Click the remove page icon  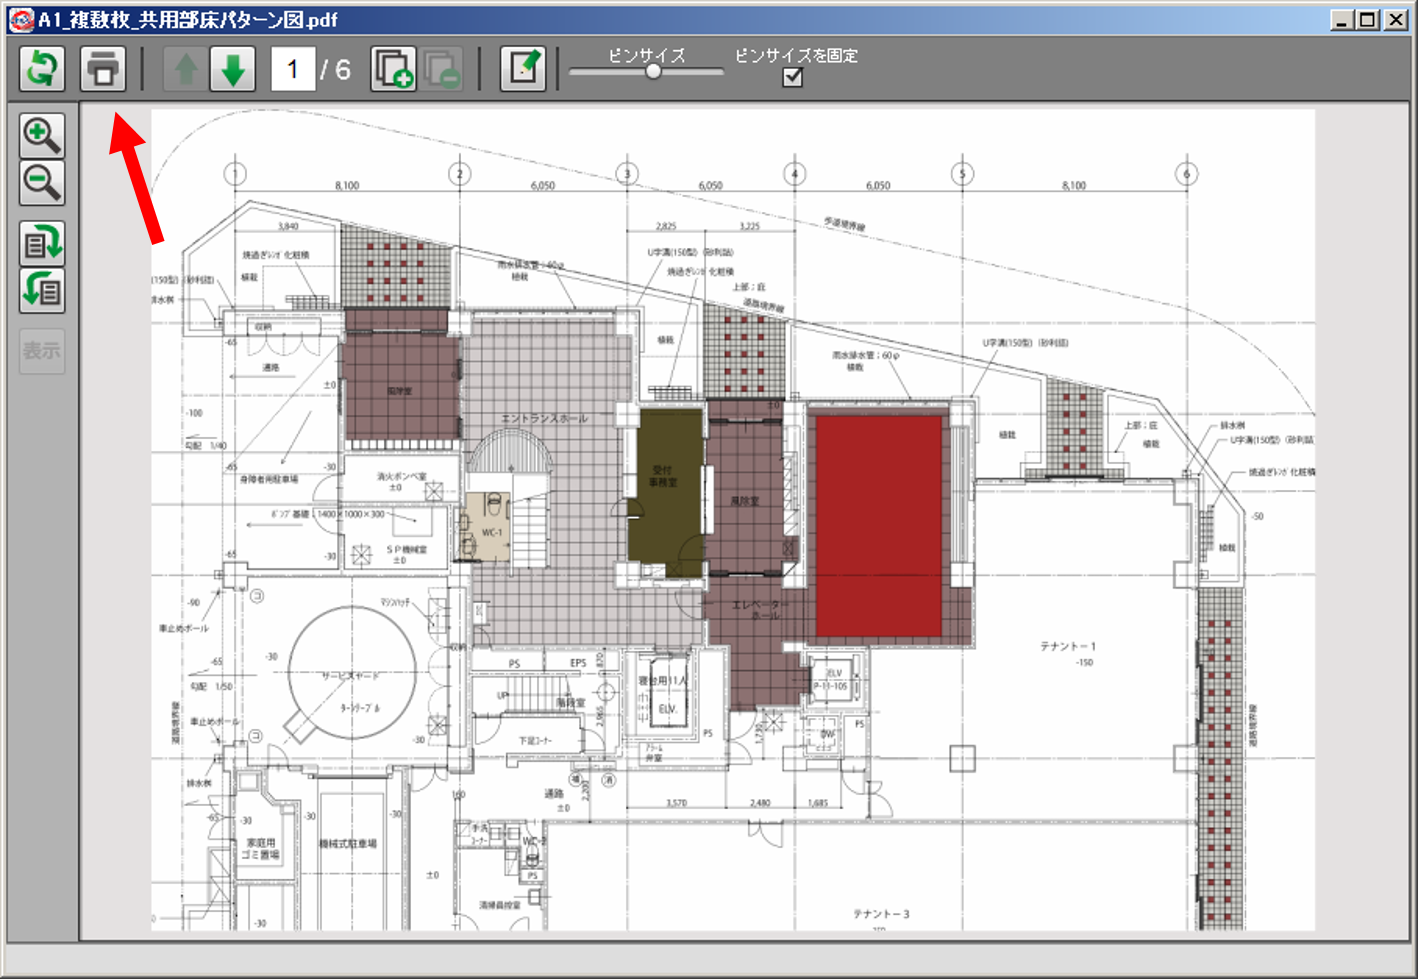click(443, 68)
